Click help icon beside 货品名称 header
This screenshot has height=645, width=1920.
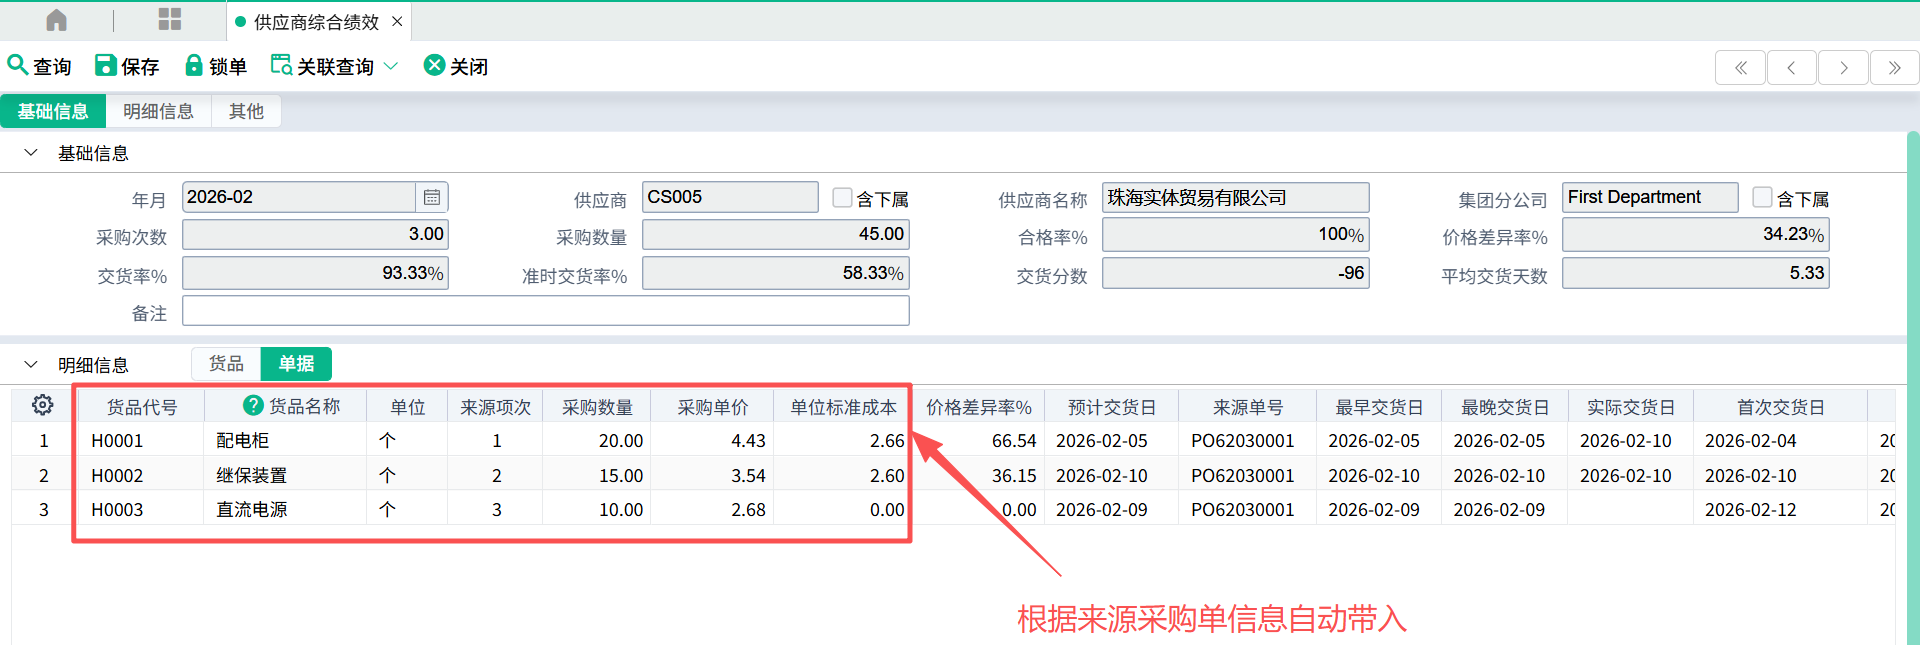tap(253, 405)
